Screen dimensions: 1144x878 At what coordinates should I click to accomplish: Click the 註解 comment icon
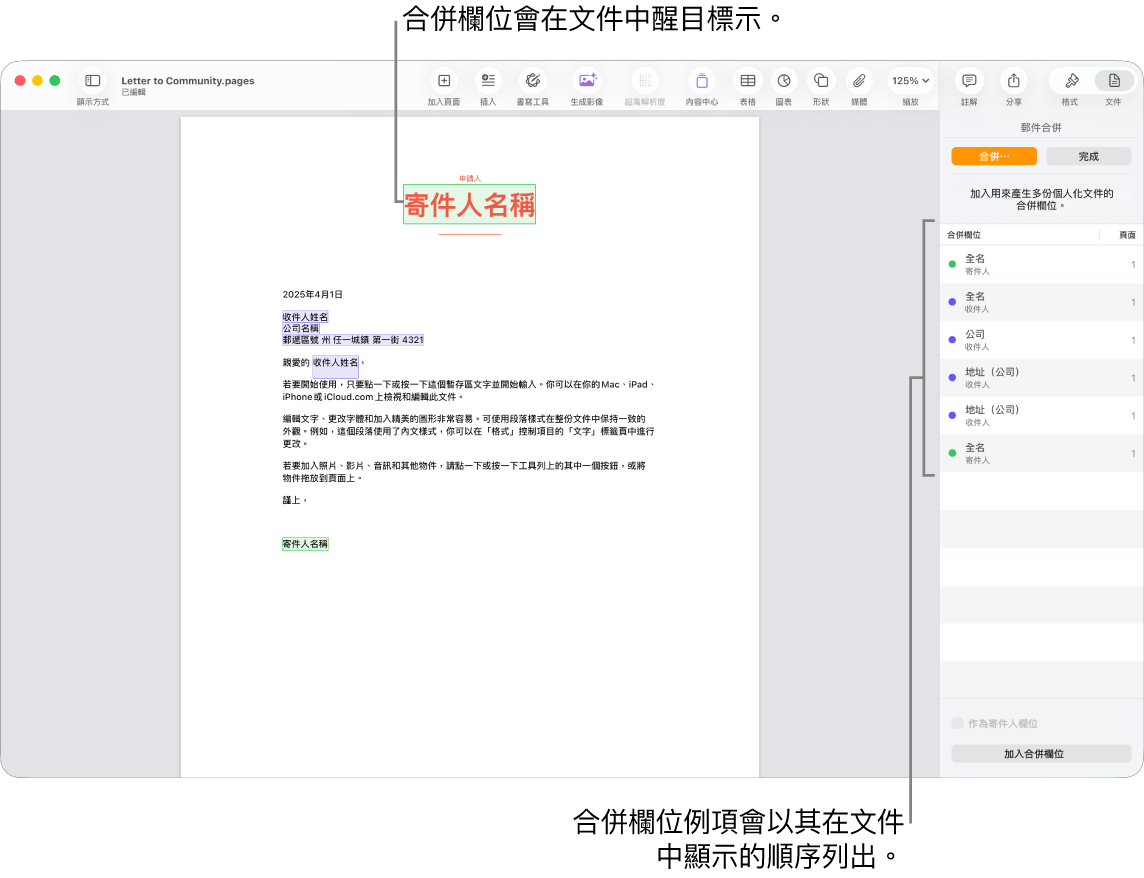coord(968,82)
